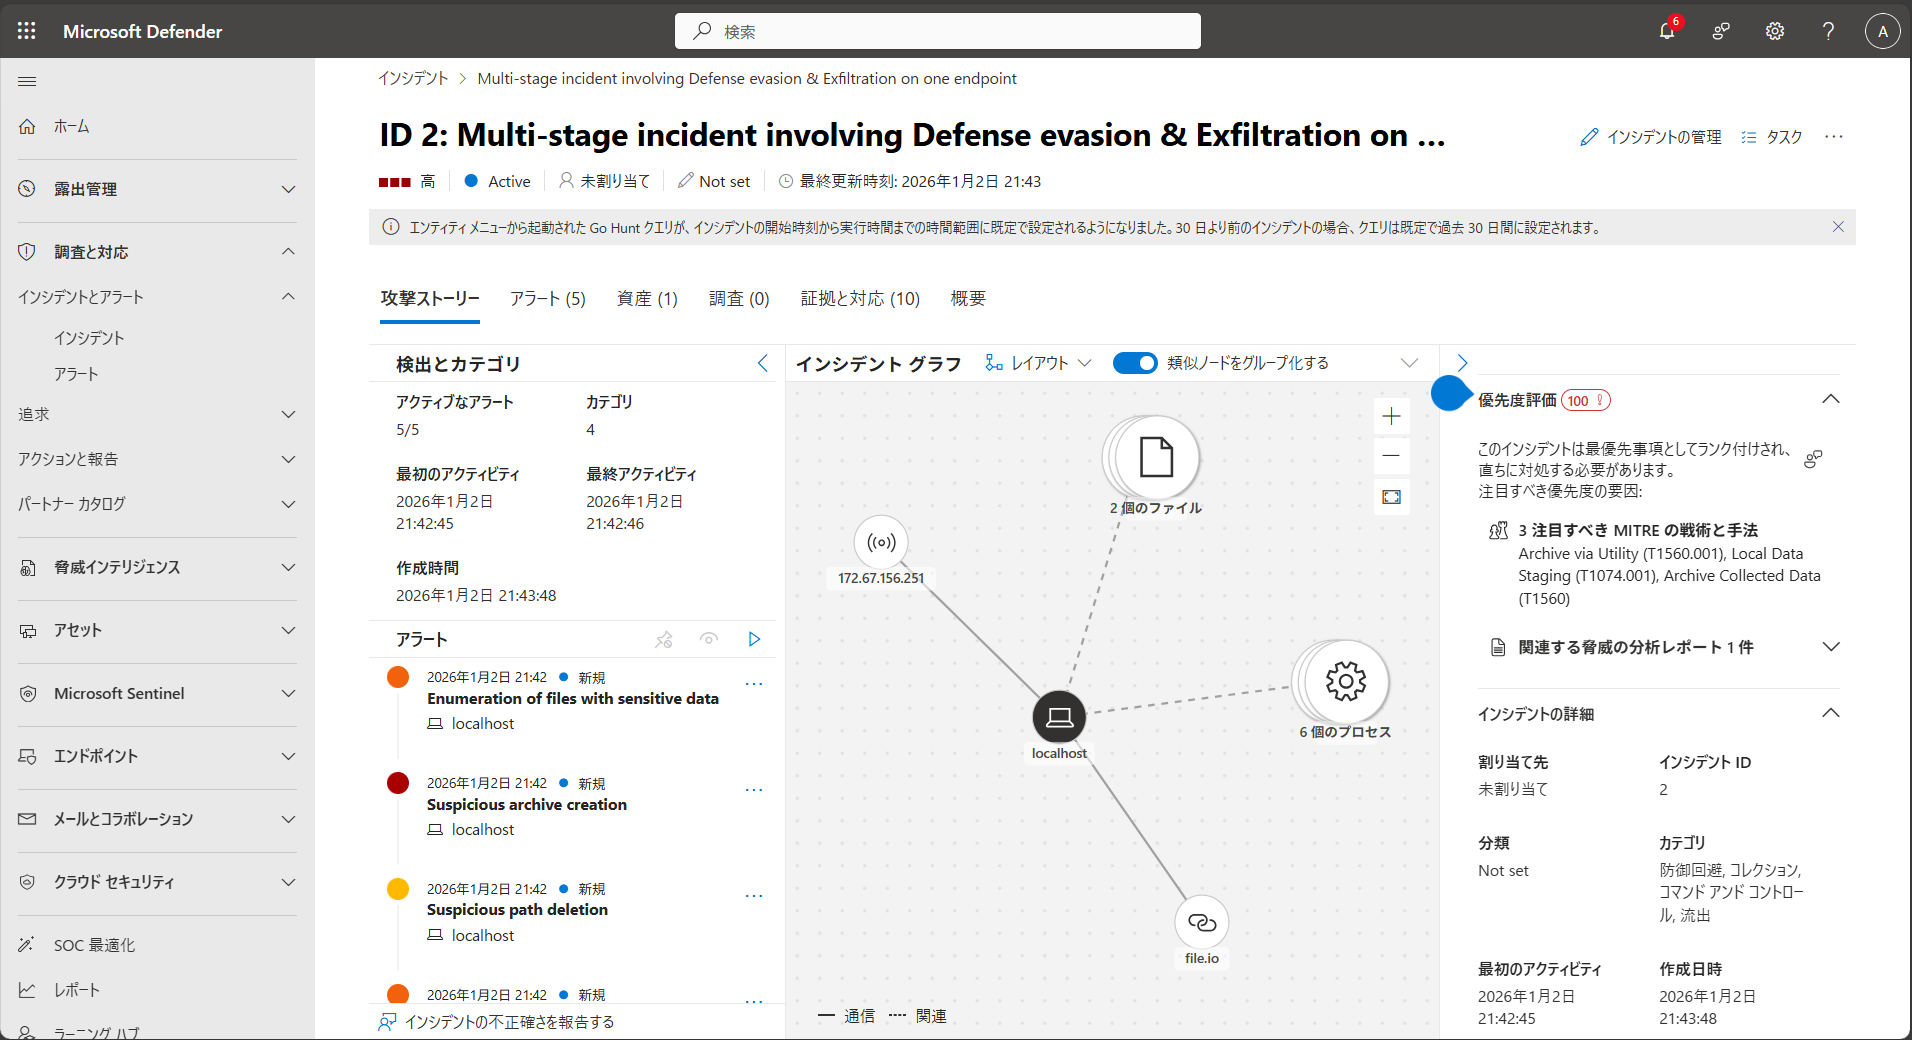The width and height of the screenshot is (1912, 1040).
Task: Open the レイアウト dropdown
Action: coord(1038,363)
